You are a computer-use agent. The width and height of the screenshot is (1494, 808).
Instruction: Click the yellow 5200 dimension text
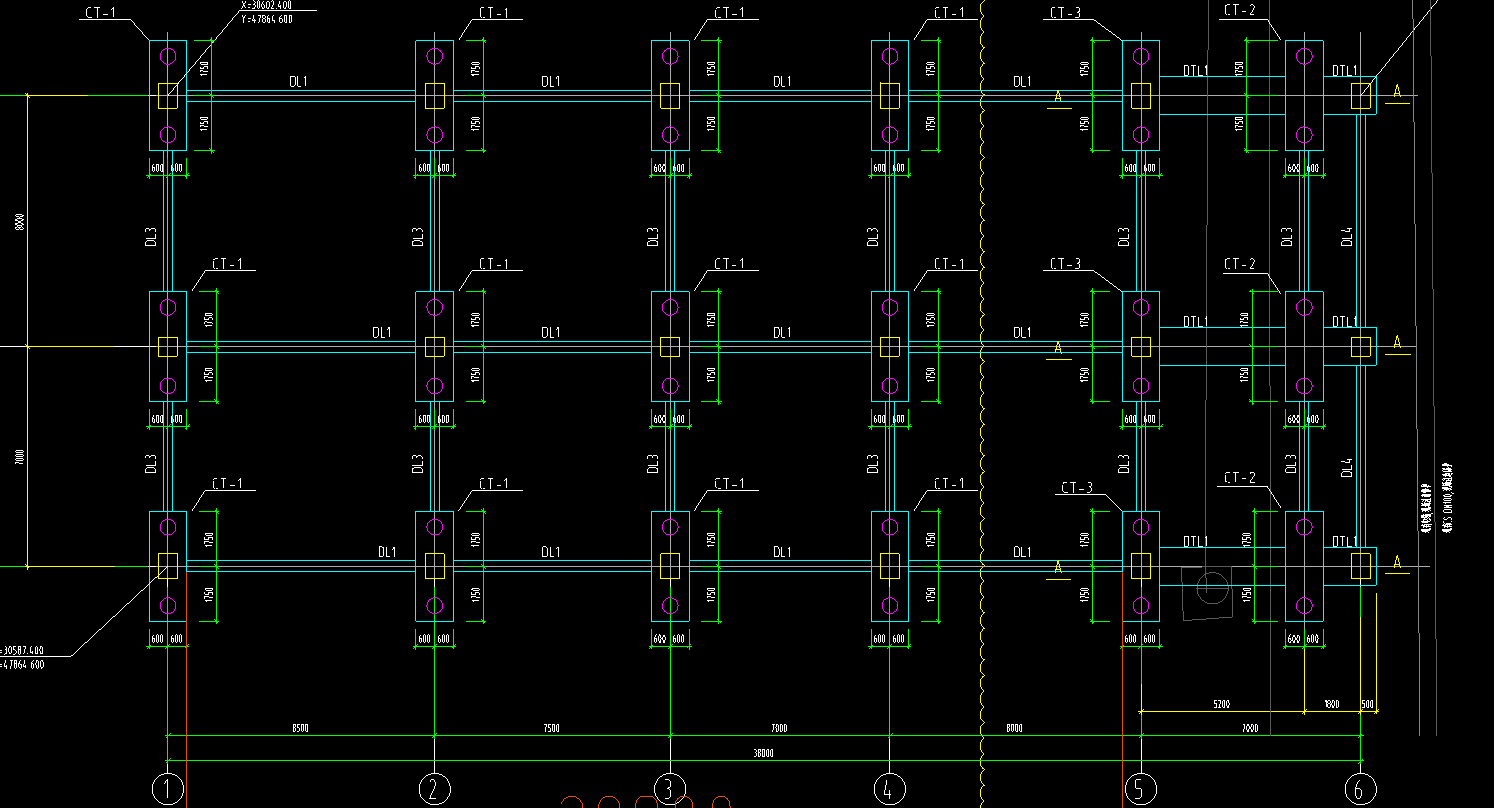[1222, 705]
